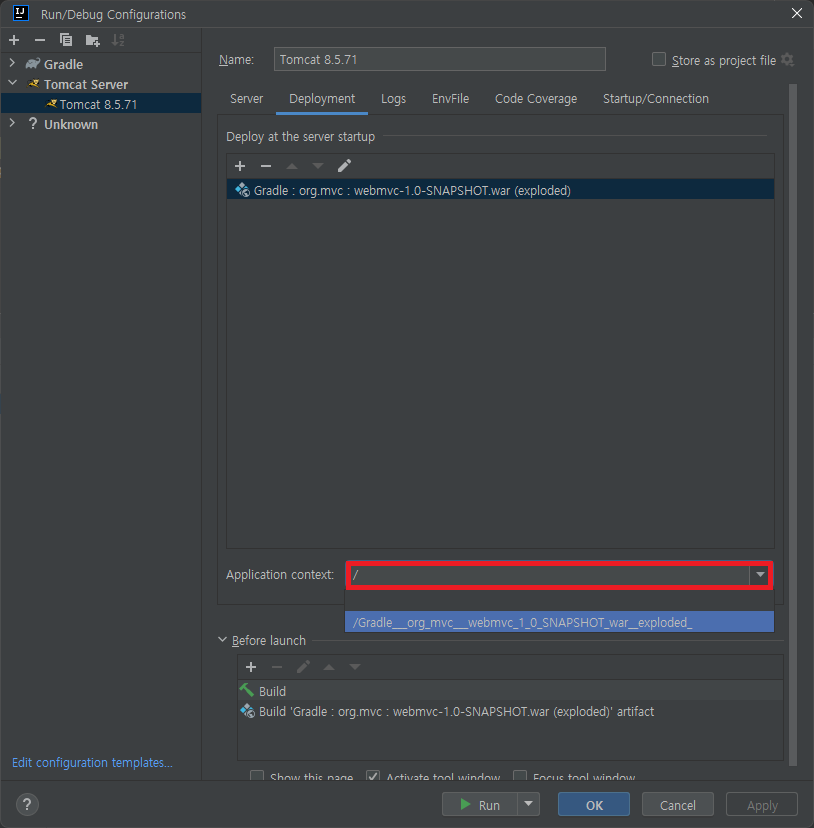Click the Build hammer icon
Image resolution: width=814 pixels, height=828 pixels.
tap(247, 690)
